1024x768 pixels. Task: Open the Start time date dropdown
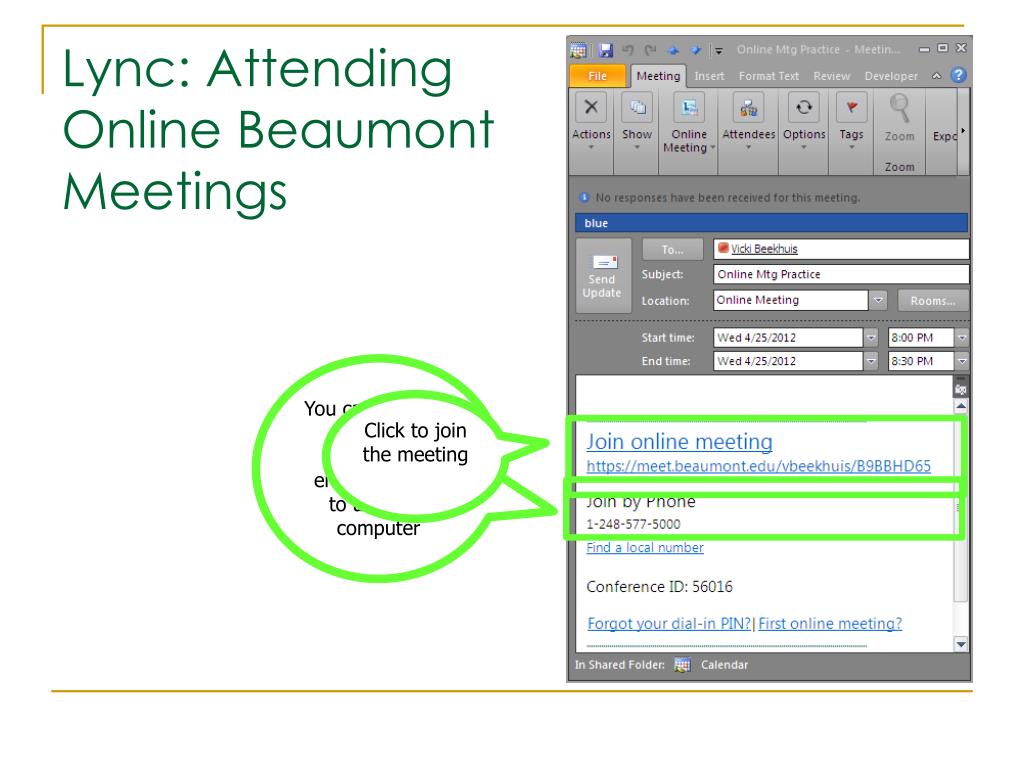pyautogui.click(x=871, y=338)
